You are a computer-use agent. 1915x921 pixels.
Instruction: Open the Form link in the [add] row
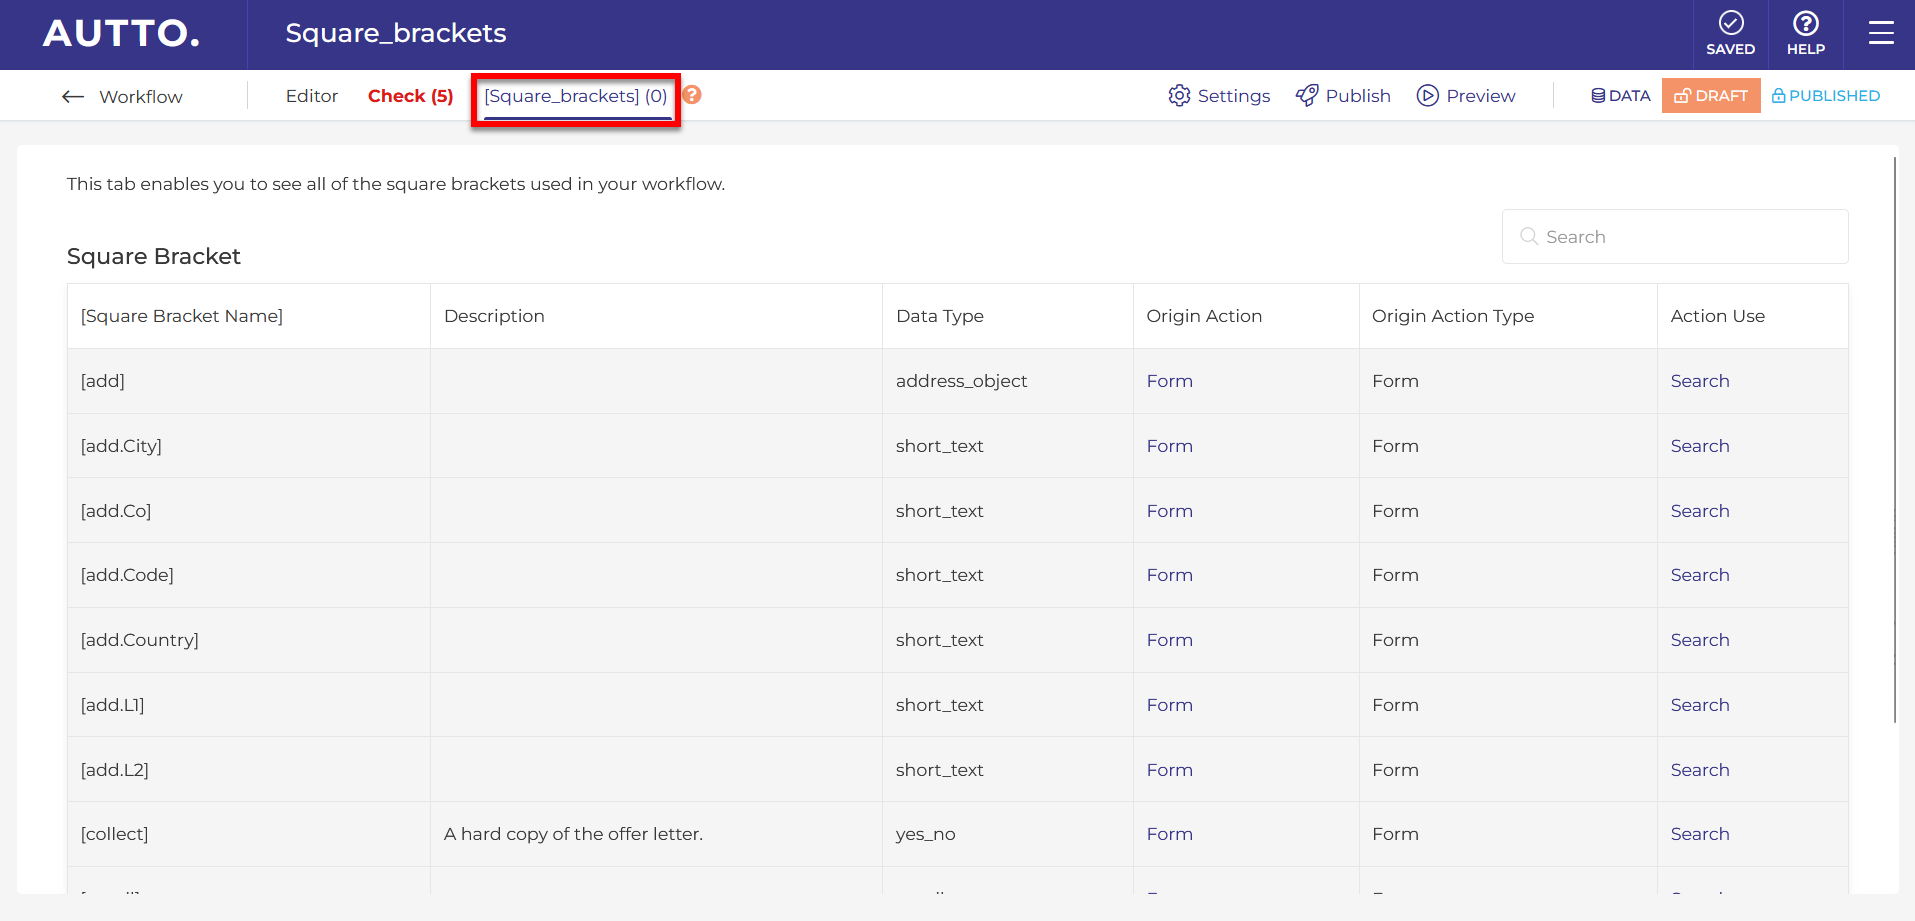pos(1169,381)
